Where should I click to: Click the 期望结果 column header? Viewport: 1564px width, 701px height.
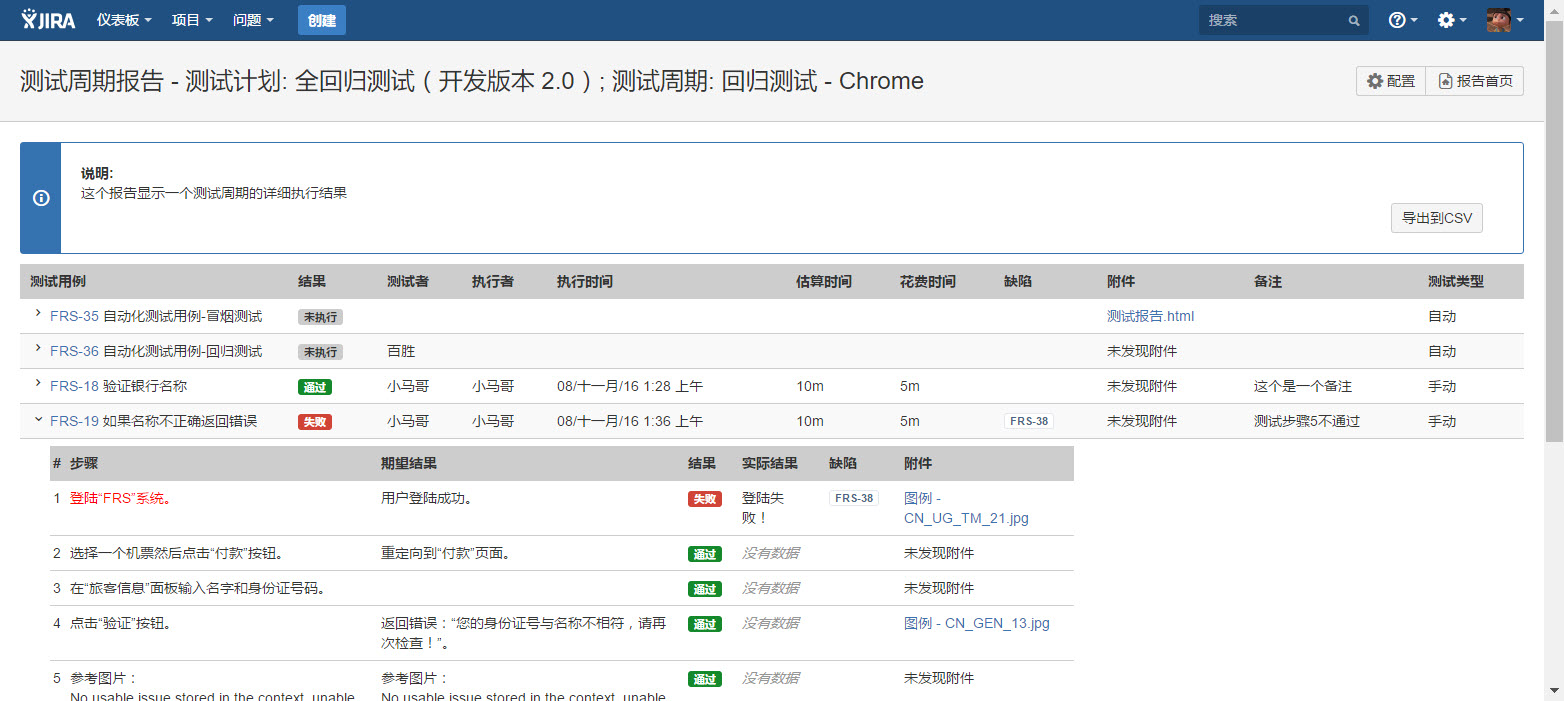409,464
